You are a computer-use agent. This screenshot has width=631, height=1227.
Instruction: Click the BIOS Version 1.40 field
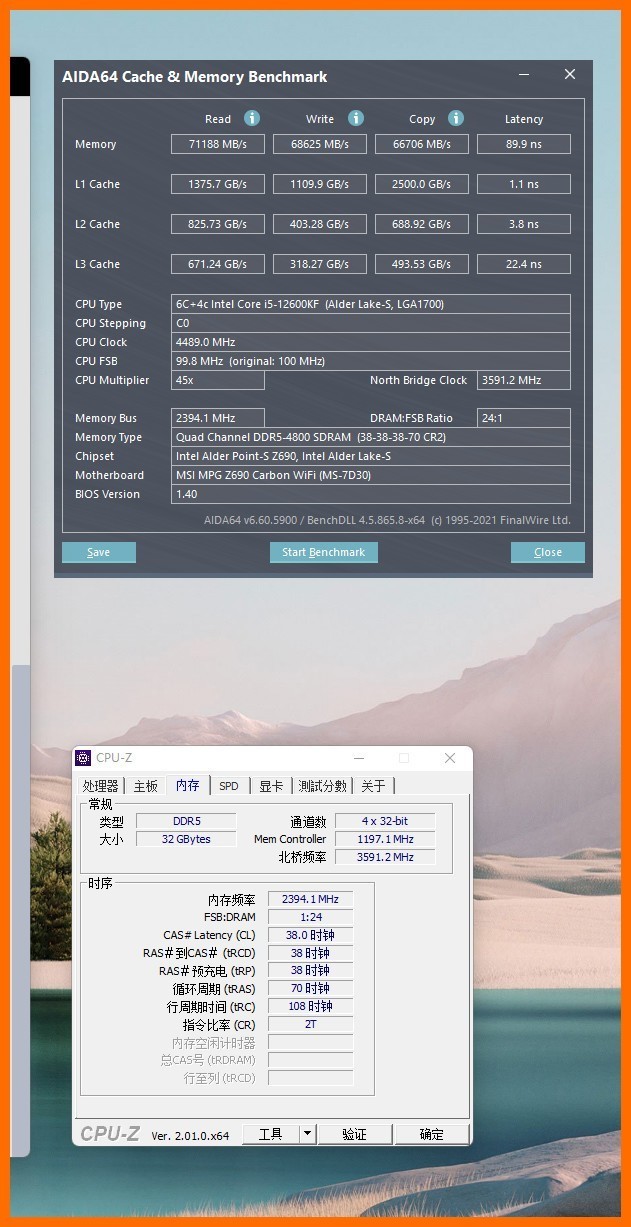(371, 494)
